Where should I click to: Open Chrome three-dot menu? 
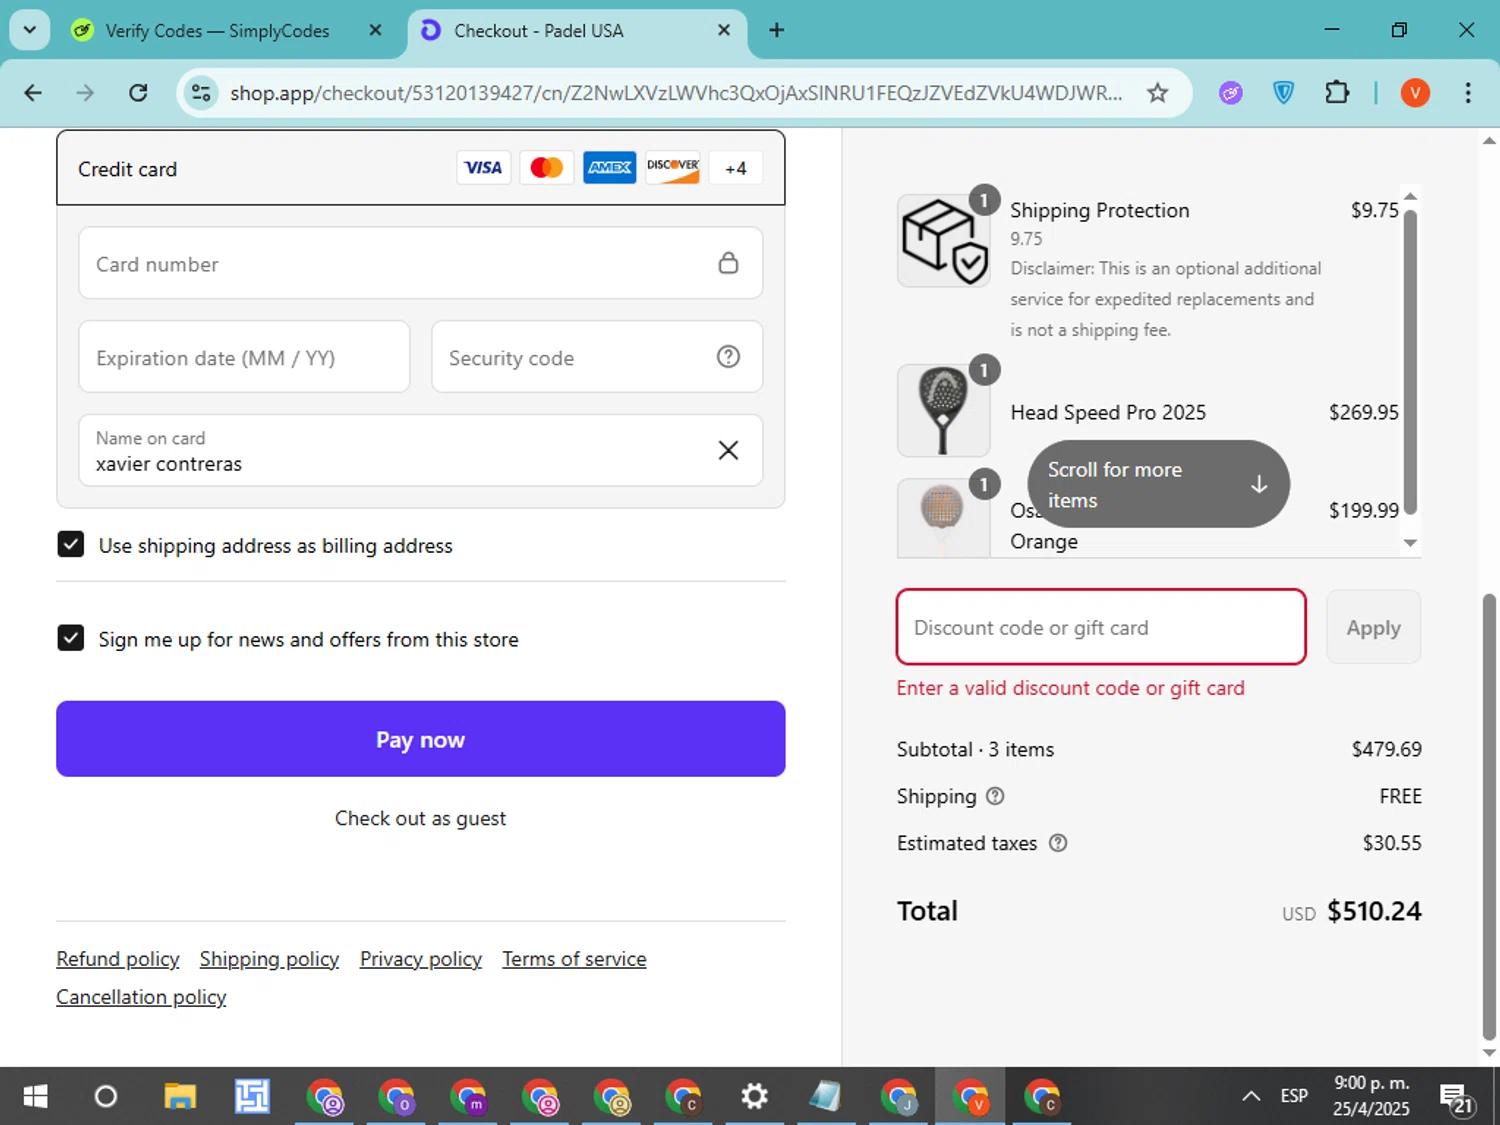coord(1467,93)
